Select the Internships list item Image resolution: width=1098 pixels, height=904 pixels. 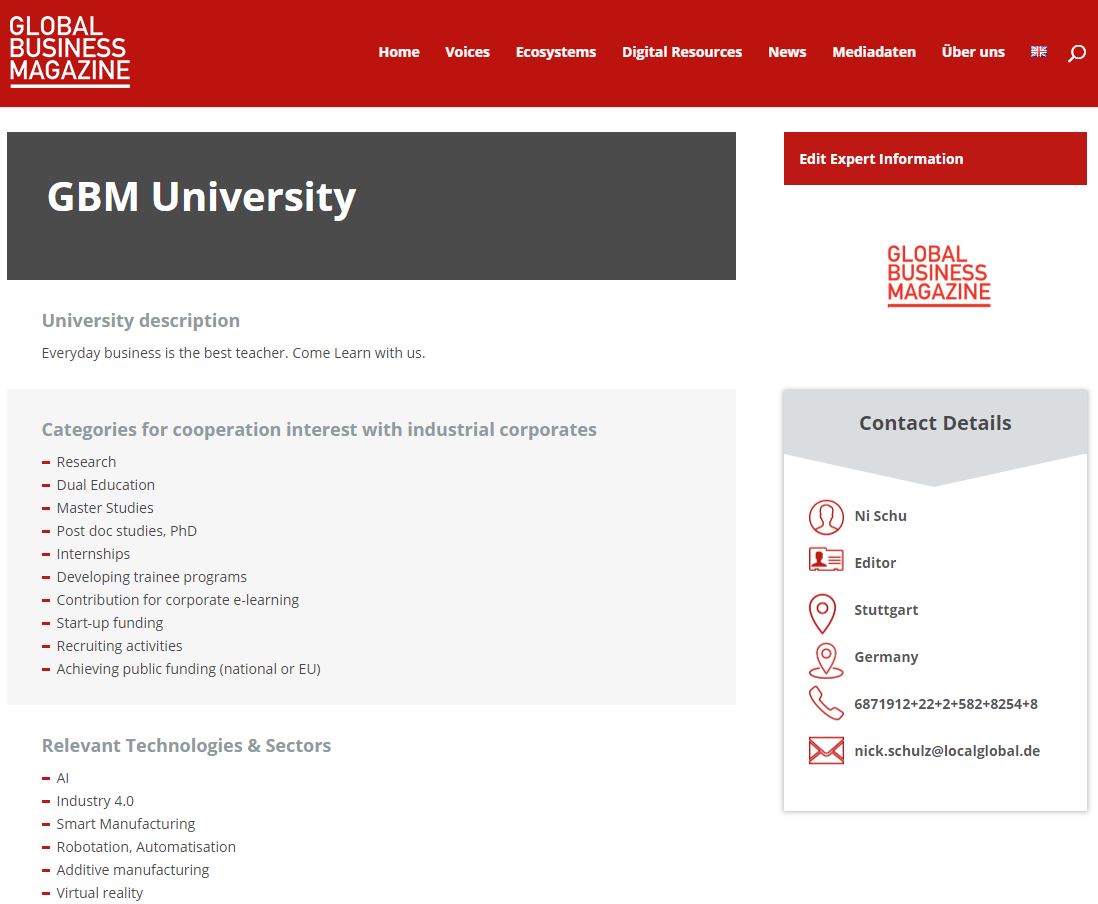(x=93, y=554)
